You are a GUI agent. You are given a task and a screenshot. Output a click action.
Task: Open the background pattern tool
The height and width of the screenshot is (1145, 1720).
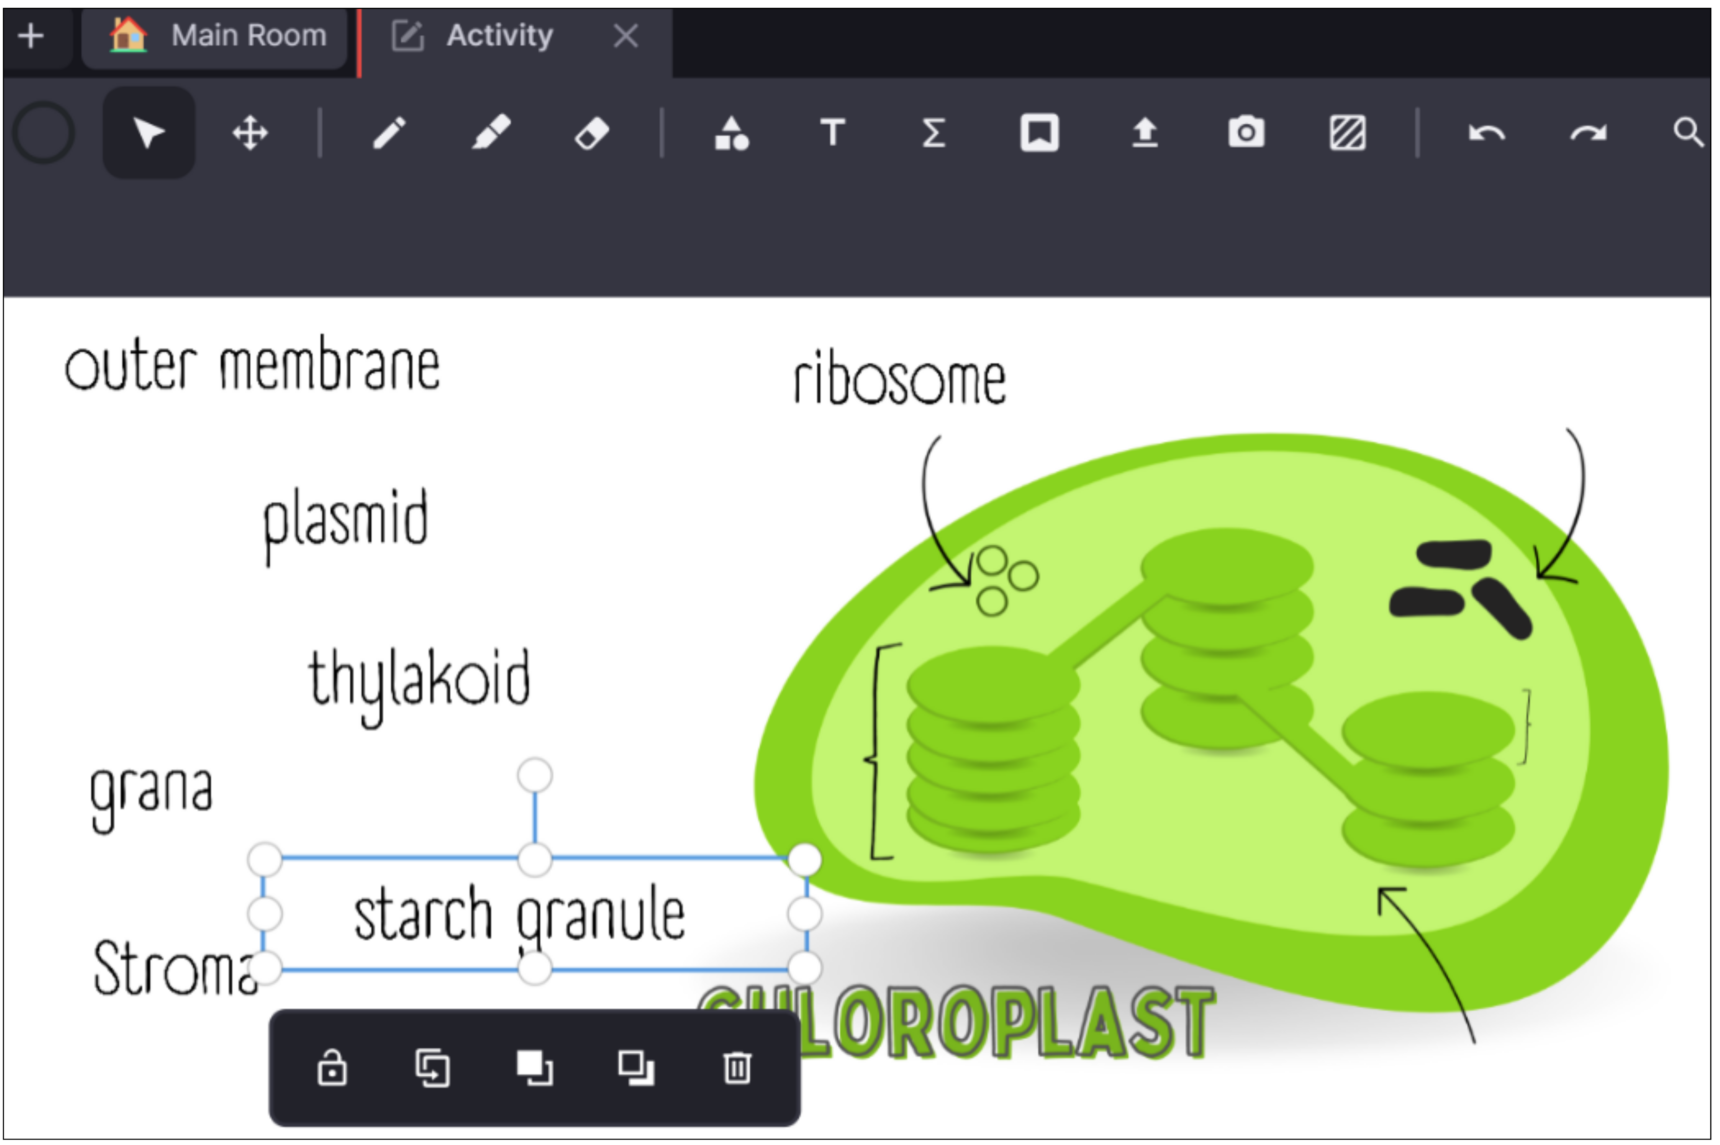tap(1347, 131)
